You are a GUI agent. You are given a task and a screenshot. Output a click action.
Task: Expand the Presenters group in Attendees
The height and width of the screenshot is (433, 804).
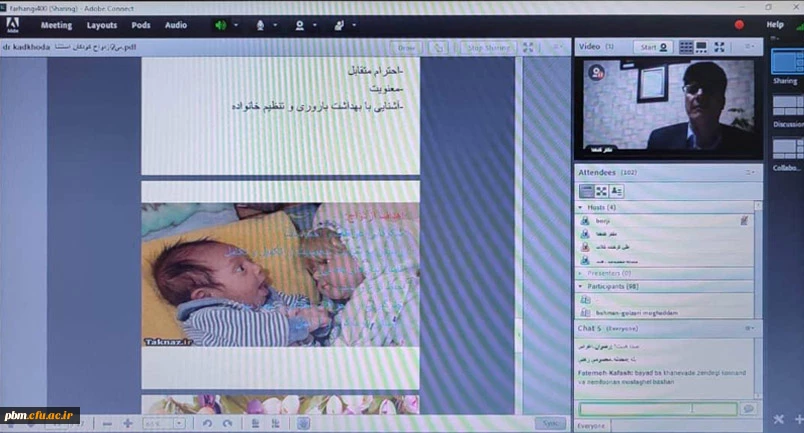[x=582, y=272]
